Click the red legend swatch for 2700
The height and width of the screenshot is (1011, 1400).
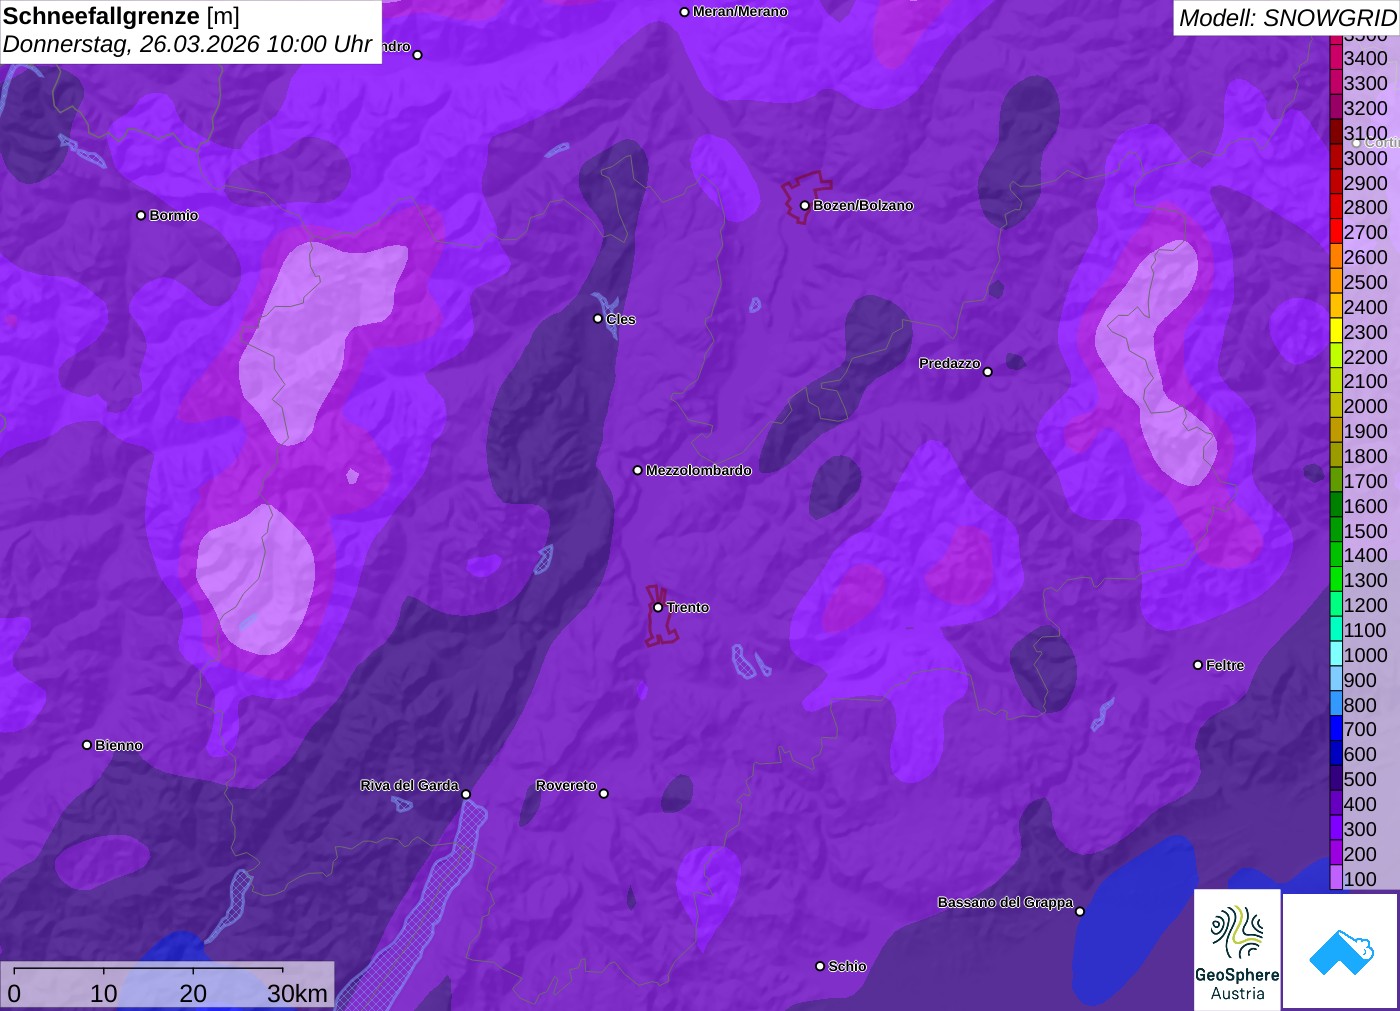pyautogui.click(x=1336, y=232)
